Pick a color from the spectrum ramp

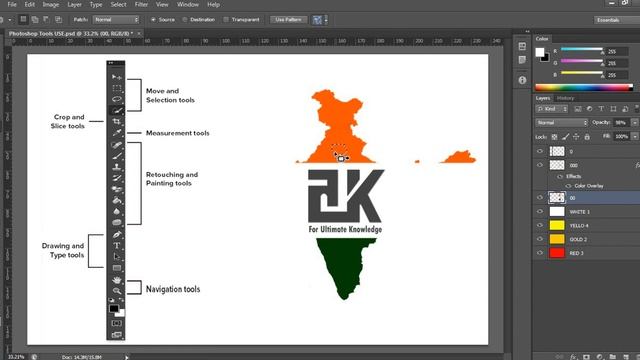[x=584, y=87]
